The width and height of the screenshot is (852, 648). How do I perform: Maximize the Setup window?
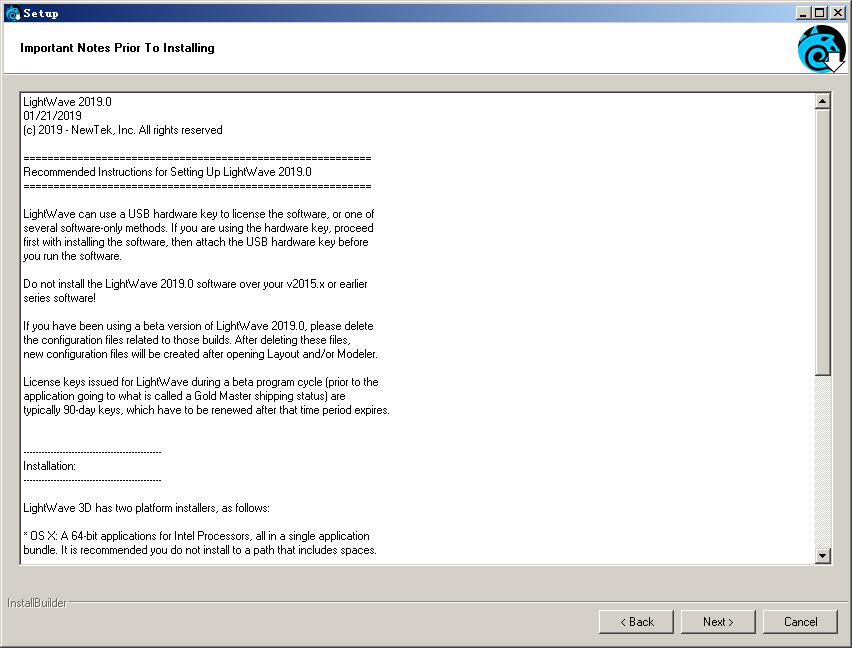pyautogui.click(x=820, y=12)
